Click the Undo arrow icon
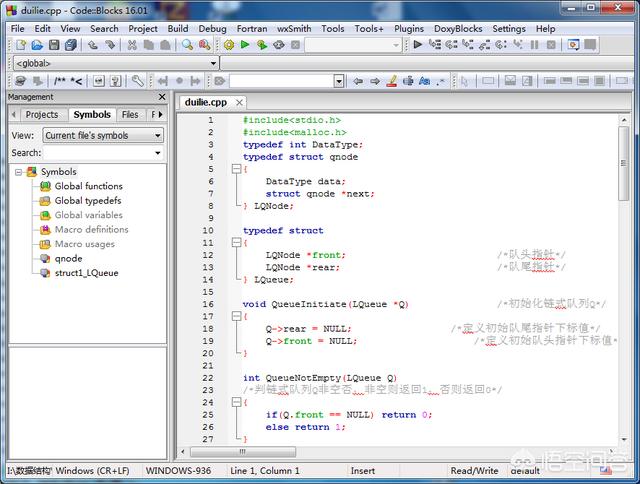 point(95,45)
